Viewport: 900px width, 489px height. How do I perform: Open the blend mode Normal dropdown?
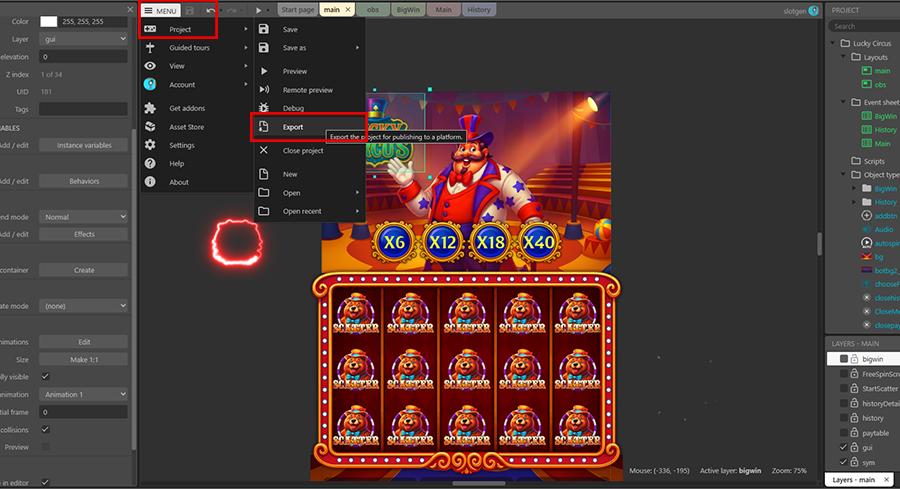coord(84,216)
